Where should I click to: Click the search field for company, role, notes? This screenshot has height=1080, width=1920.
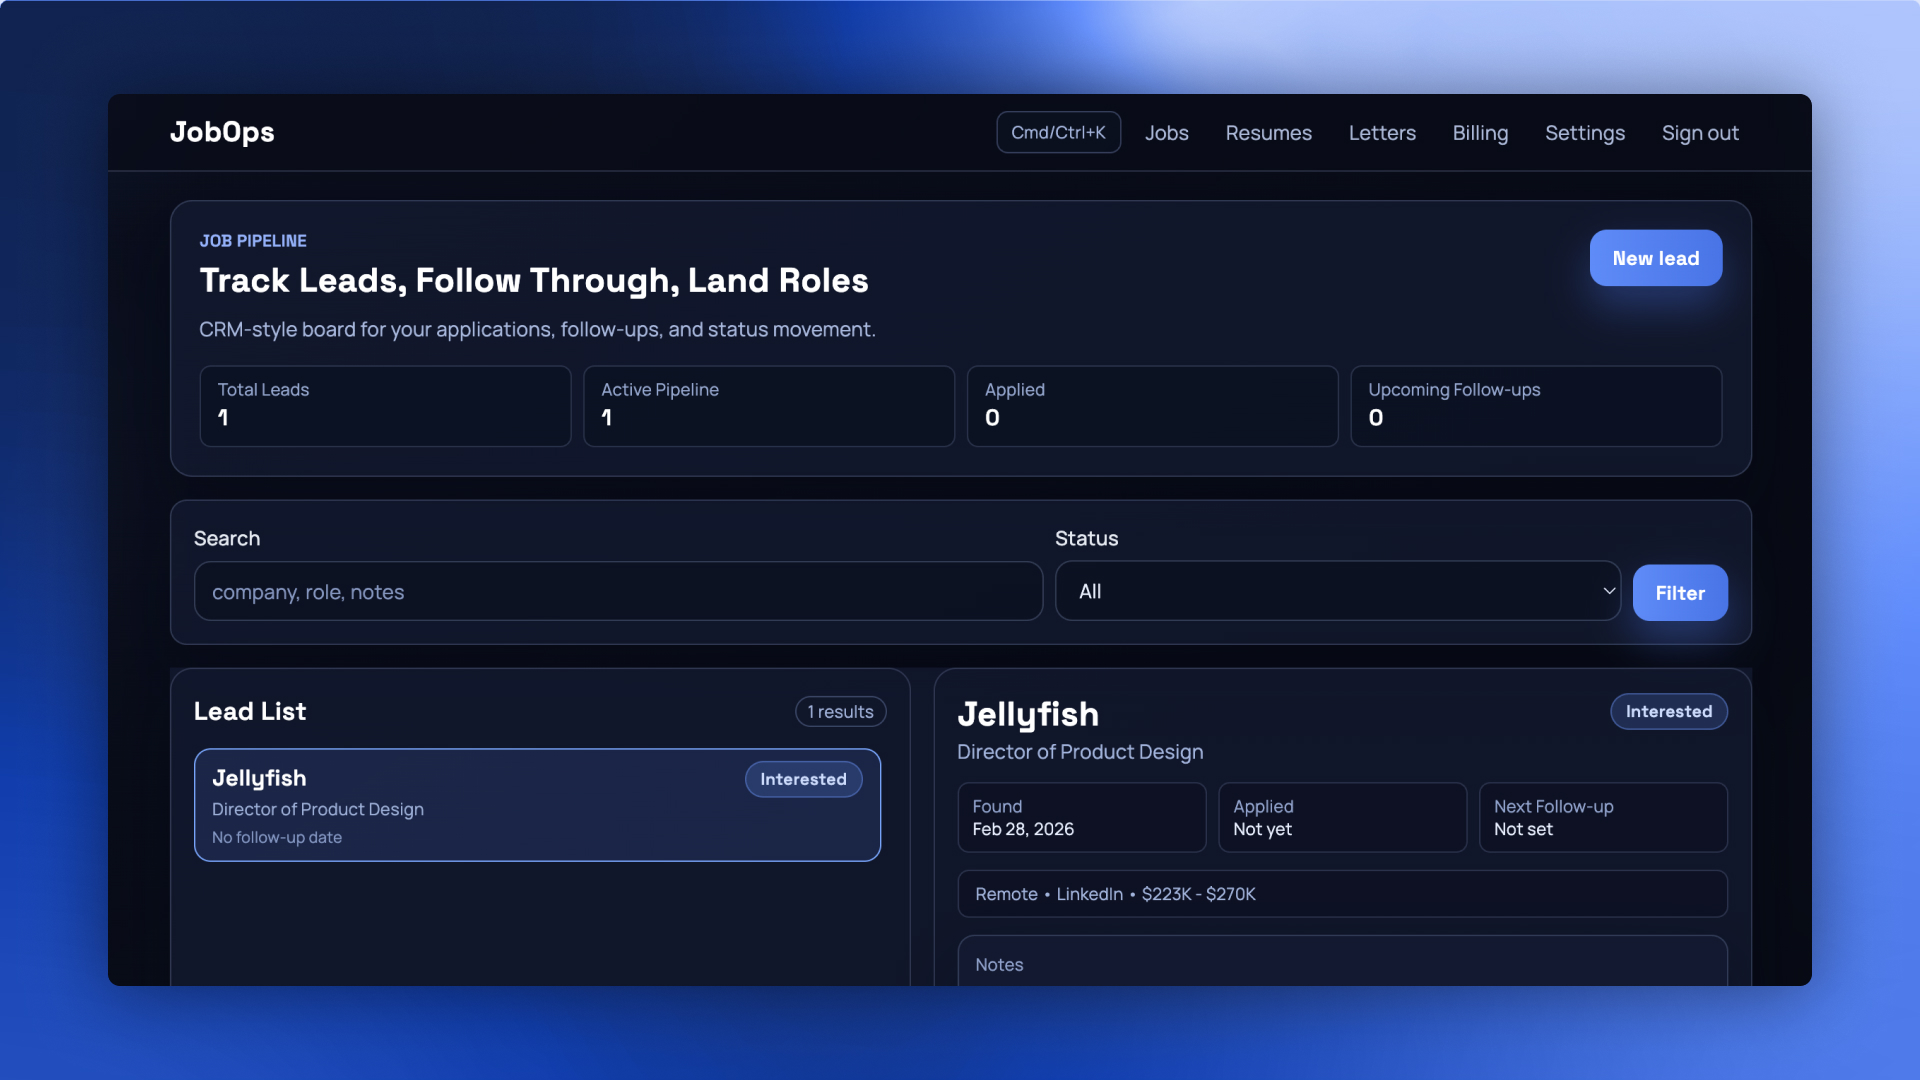(618, 592)
